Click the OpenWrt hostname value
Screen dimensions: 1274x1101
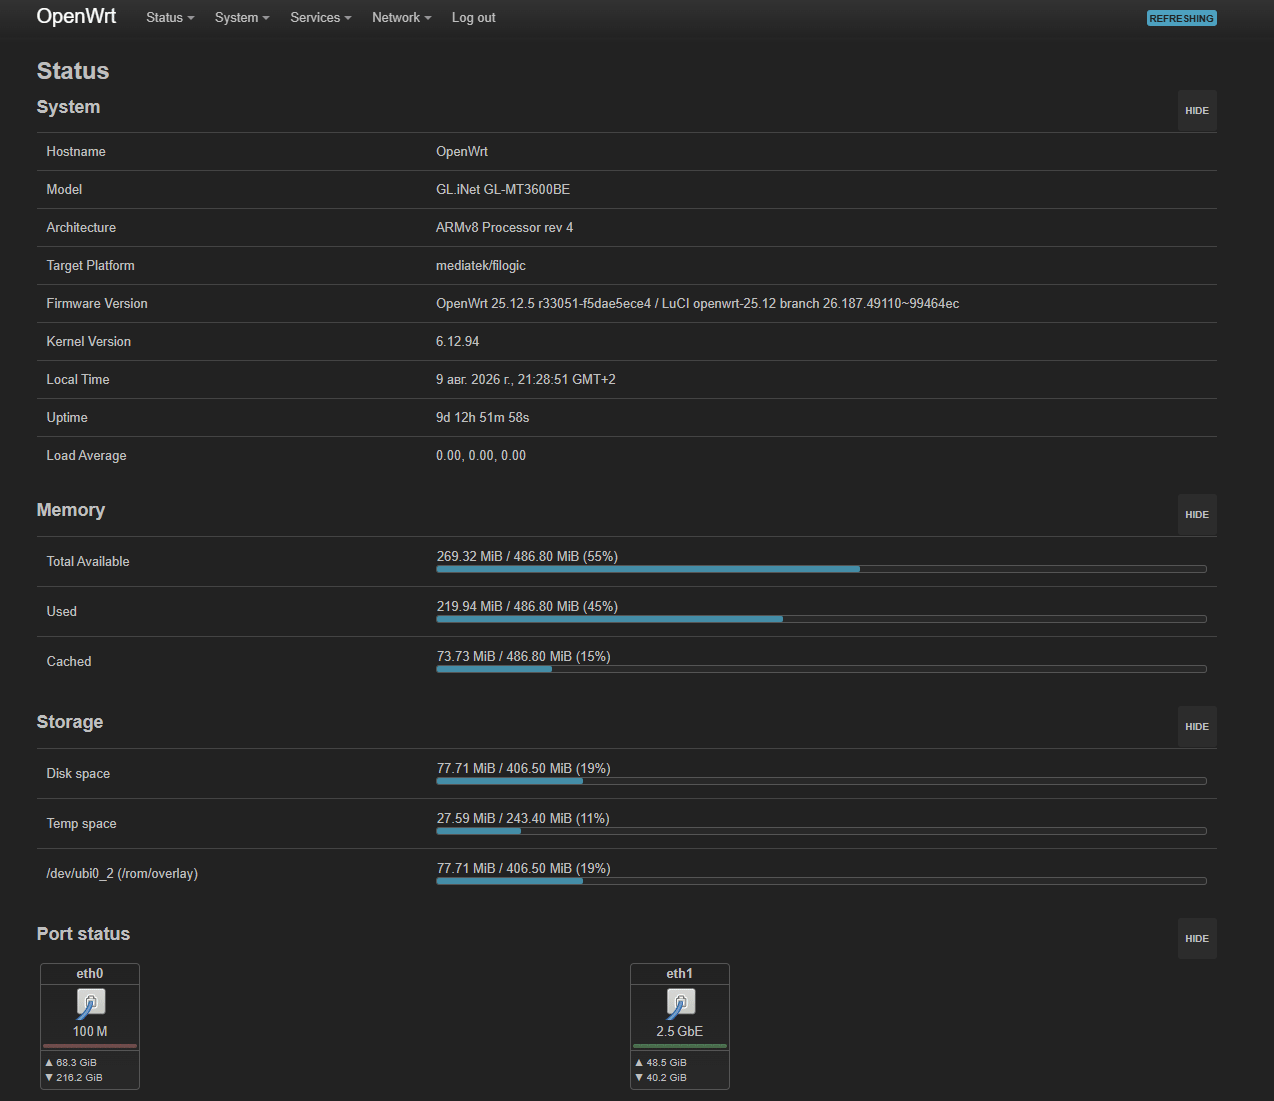(462, 152)
